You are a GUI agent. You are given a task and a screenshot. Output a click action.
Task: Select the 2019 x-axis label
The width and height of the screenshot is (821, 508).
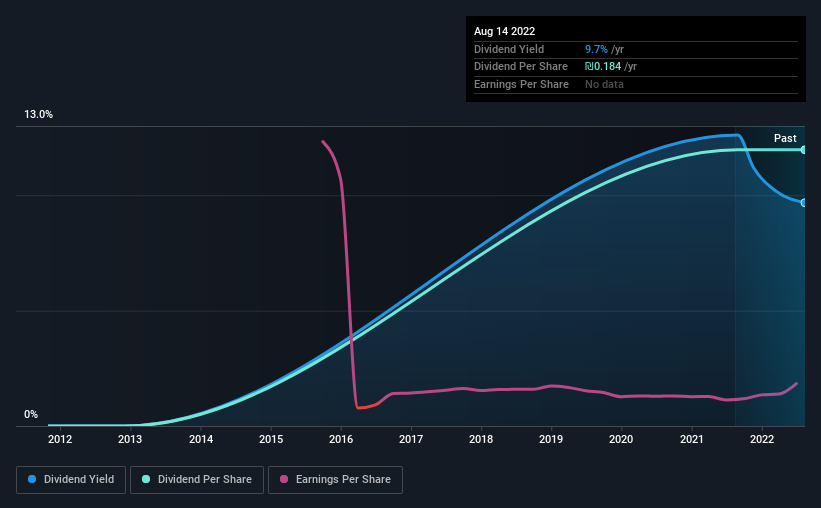point(551,439)
